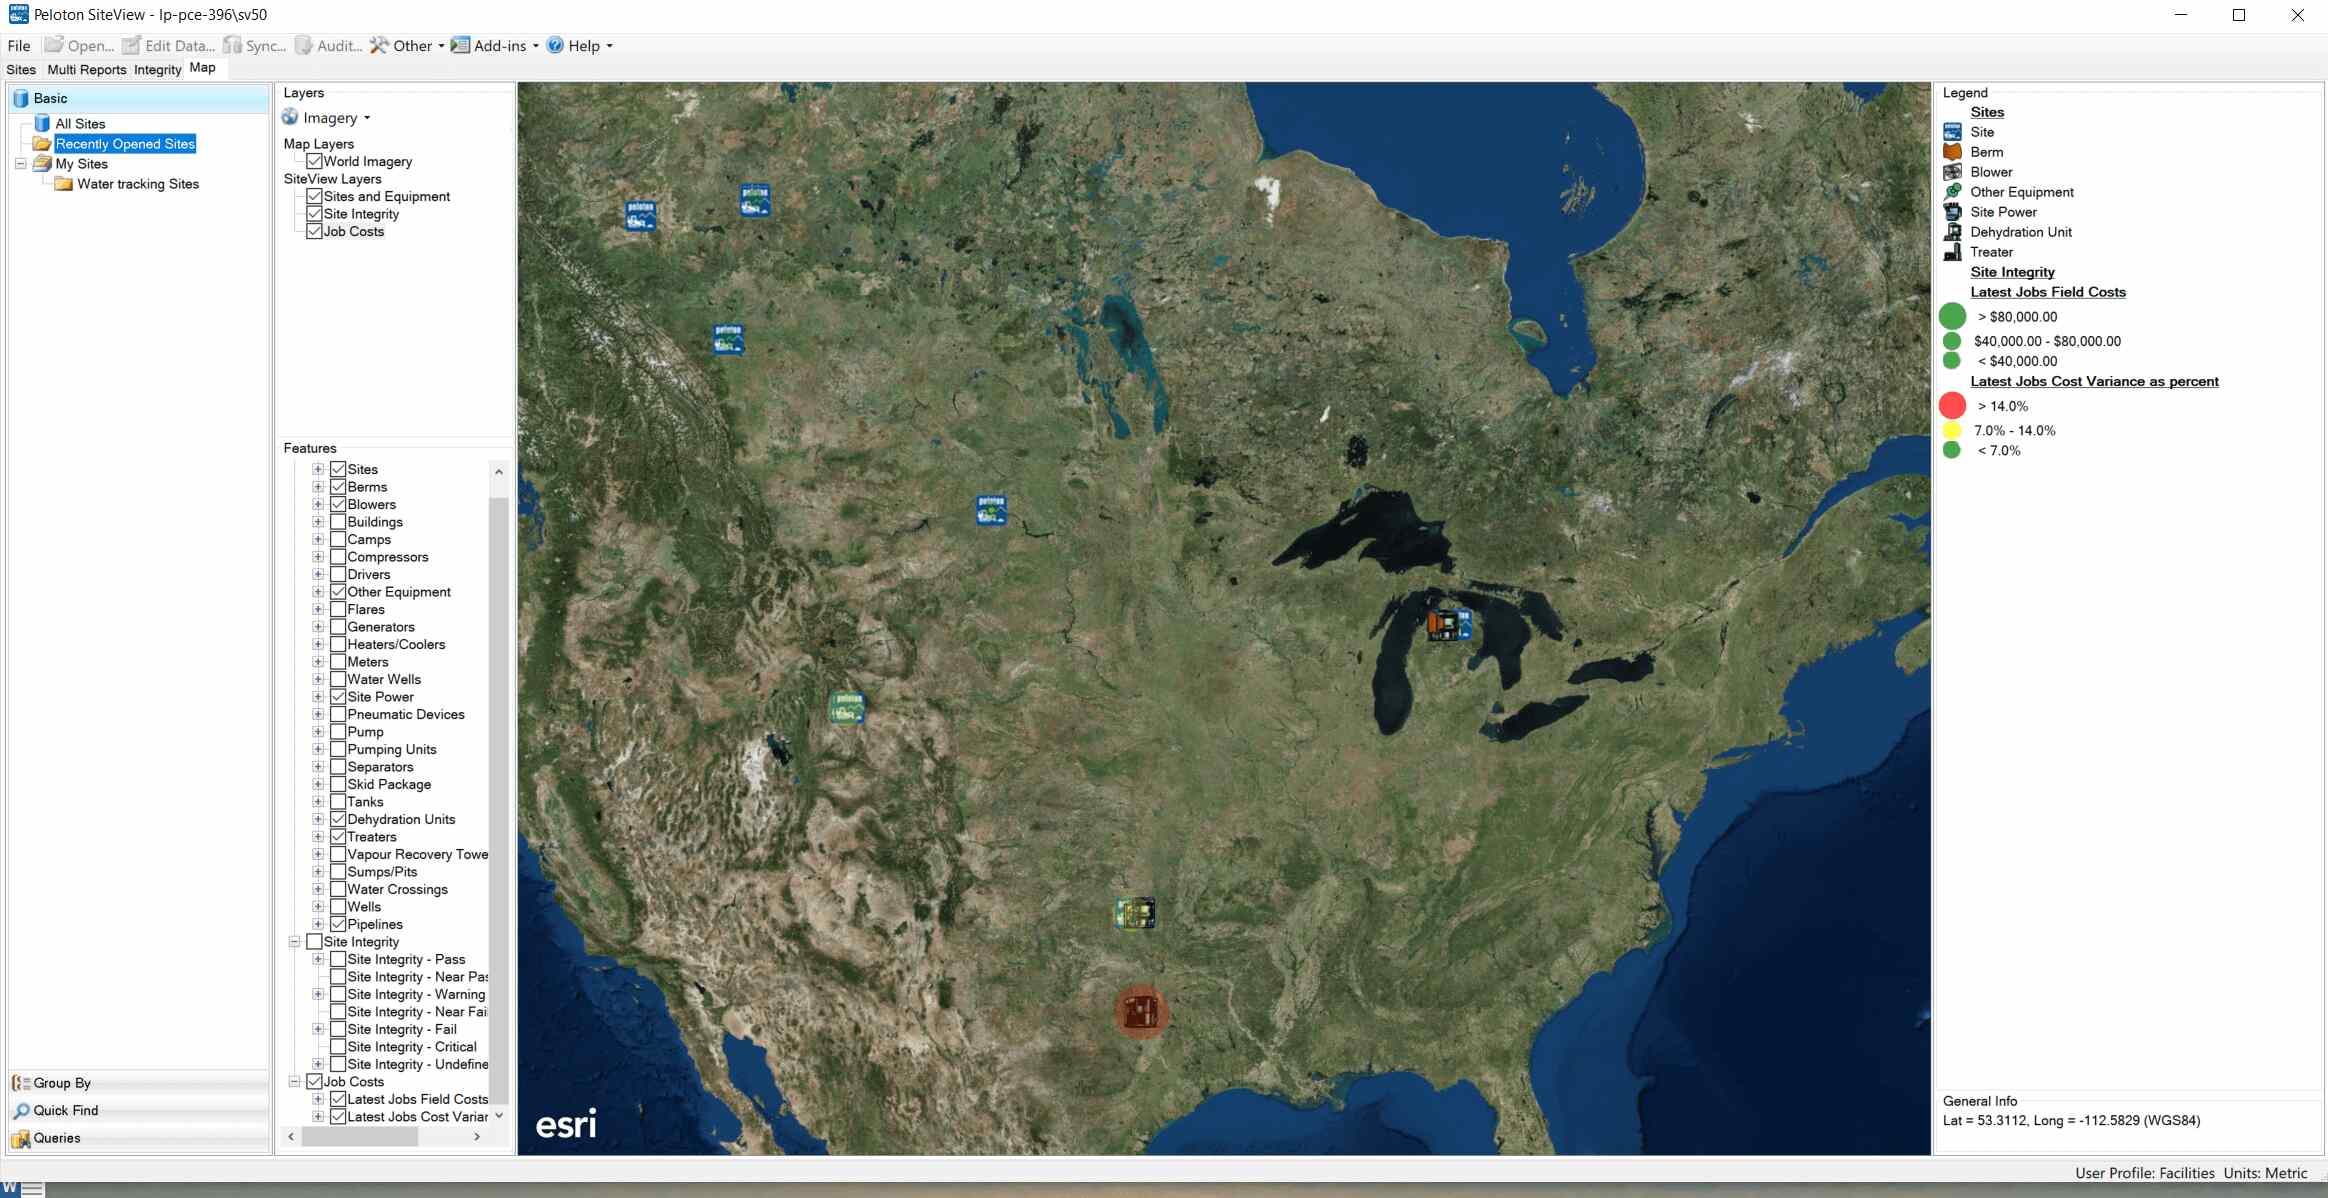
Task: Switch to the Sites tab
Action: [x=21, y=69]
